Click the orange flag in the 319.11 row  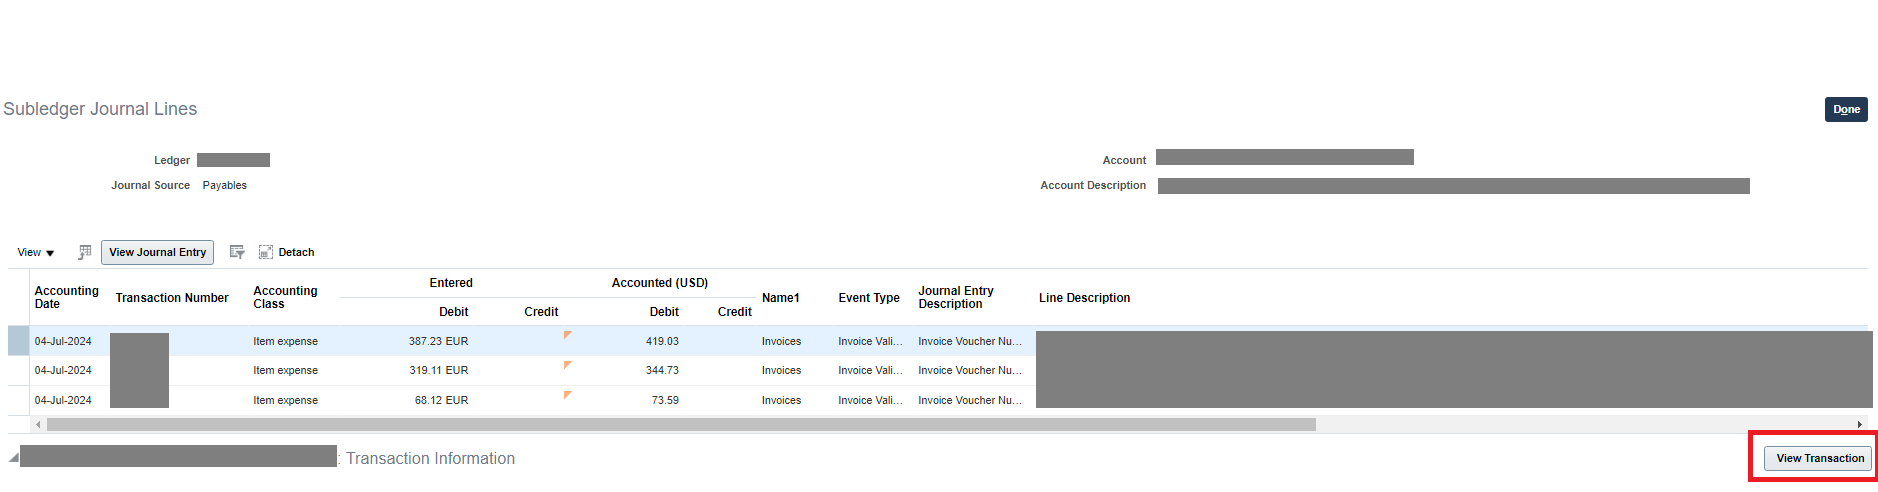coord(567,365)
